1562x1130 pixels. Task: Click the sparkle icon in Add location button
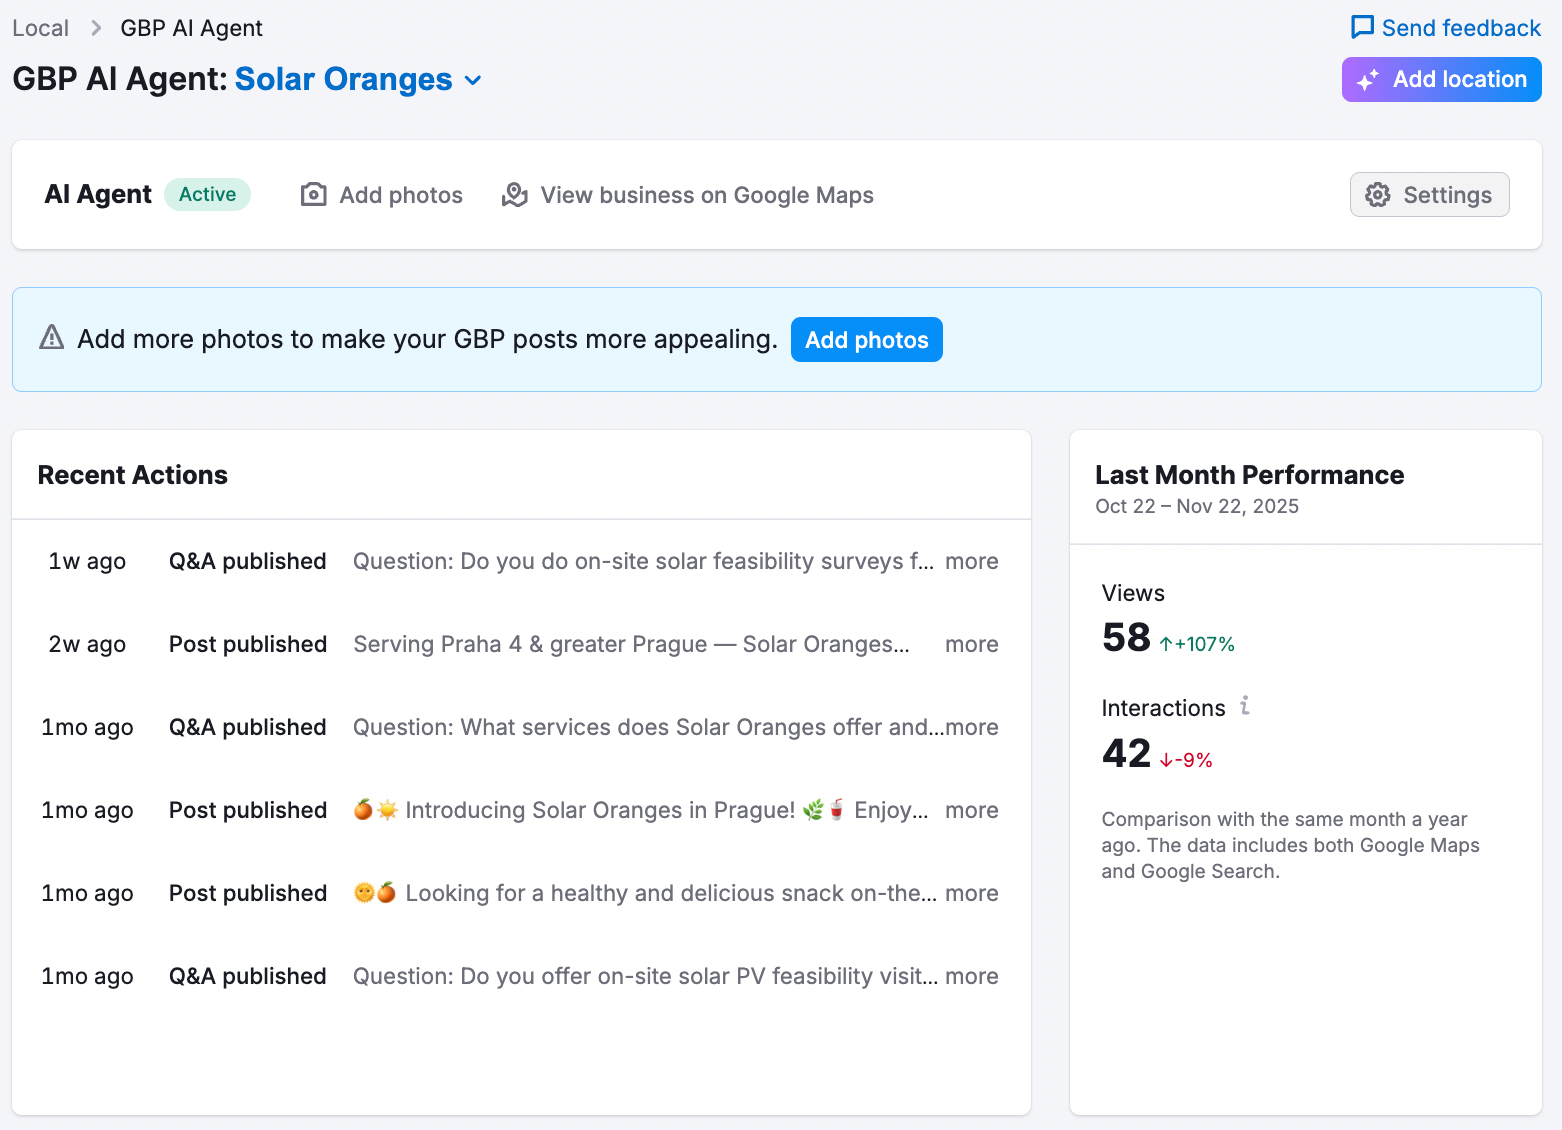click(x=1369, y=79)
